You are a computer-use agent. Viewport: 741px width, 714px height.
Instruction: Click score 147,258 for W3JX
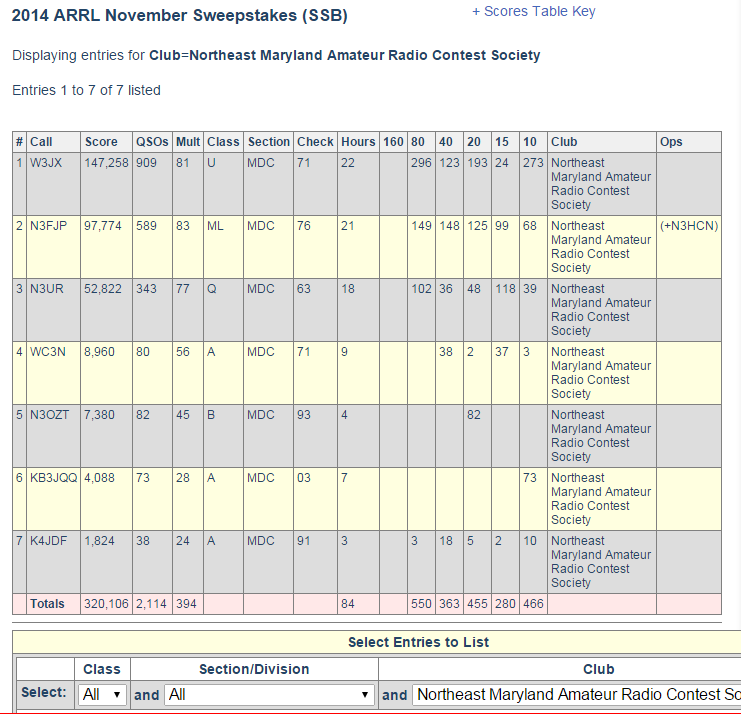[106, 163]
